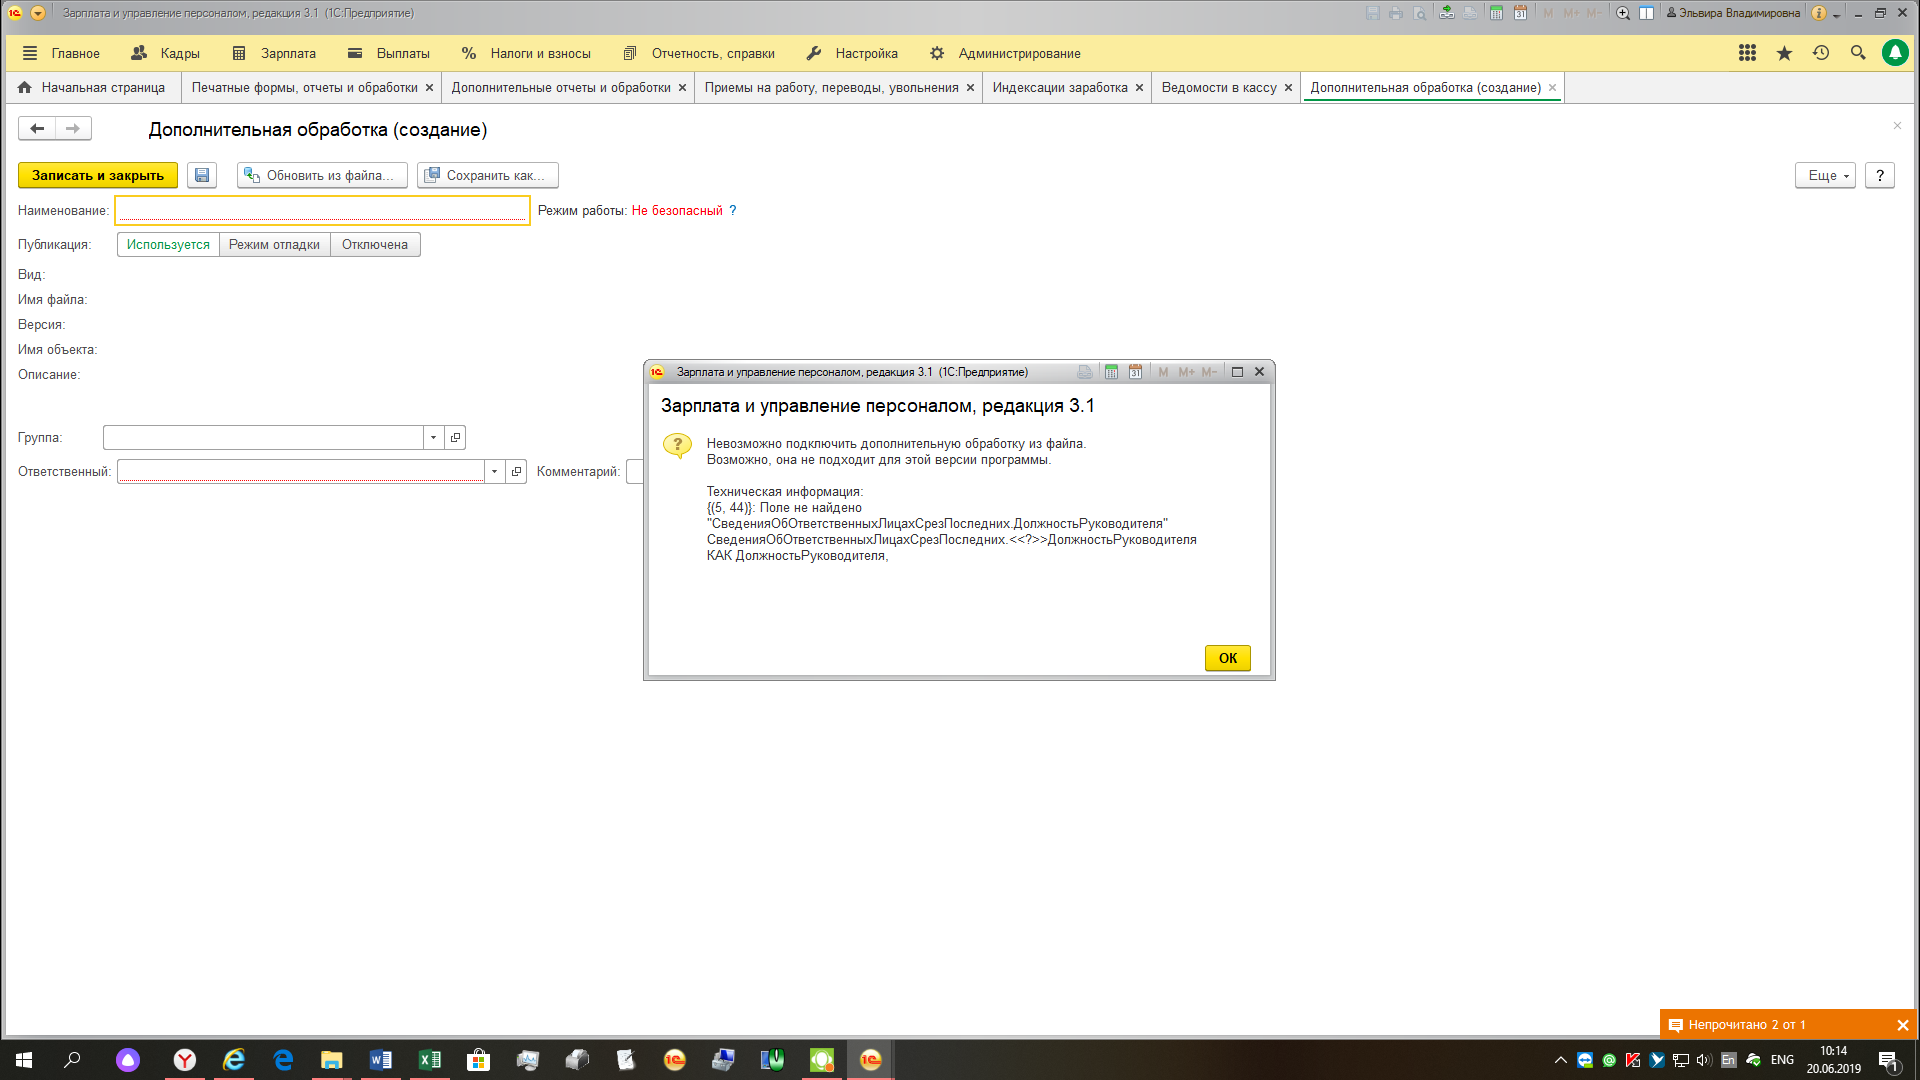This screenshot has width=1920, height=1080.
Task: Open form help question button
Action: [x=1880, y=175]
